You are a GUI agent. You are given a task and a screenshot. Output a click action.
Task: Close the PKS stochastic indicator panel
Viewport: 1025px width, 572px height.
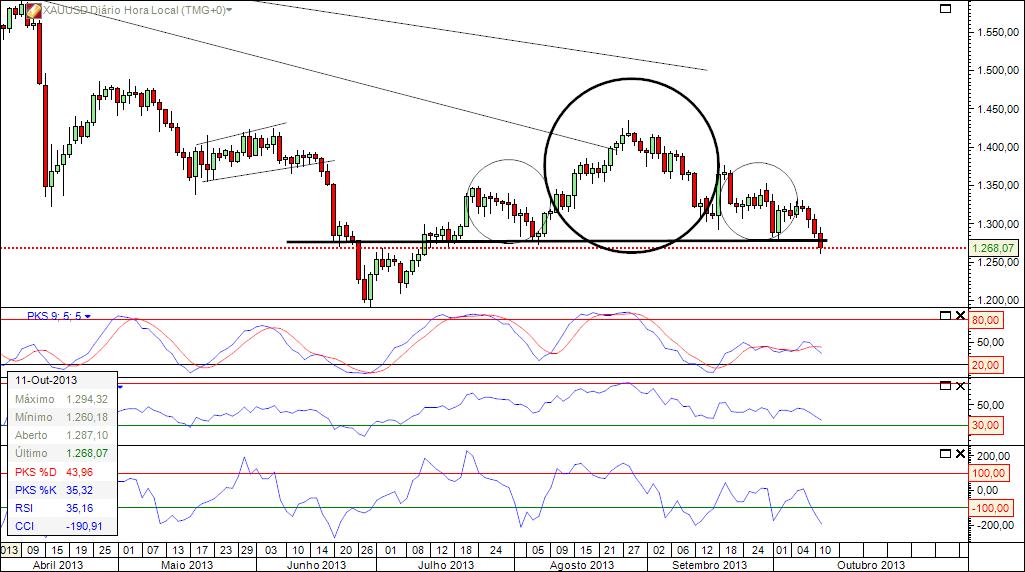(x=960, y=316)
